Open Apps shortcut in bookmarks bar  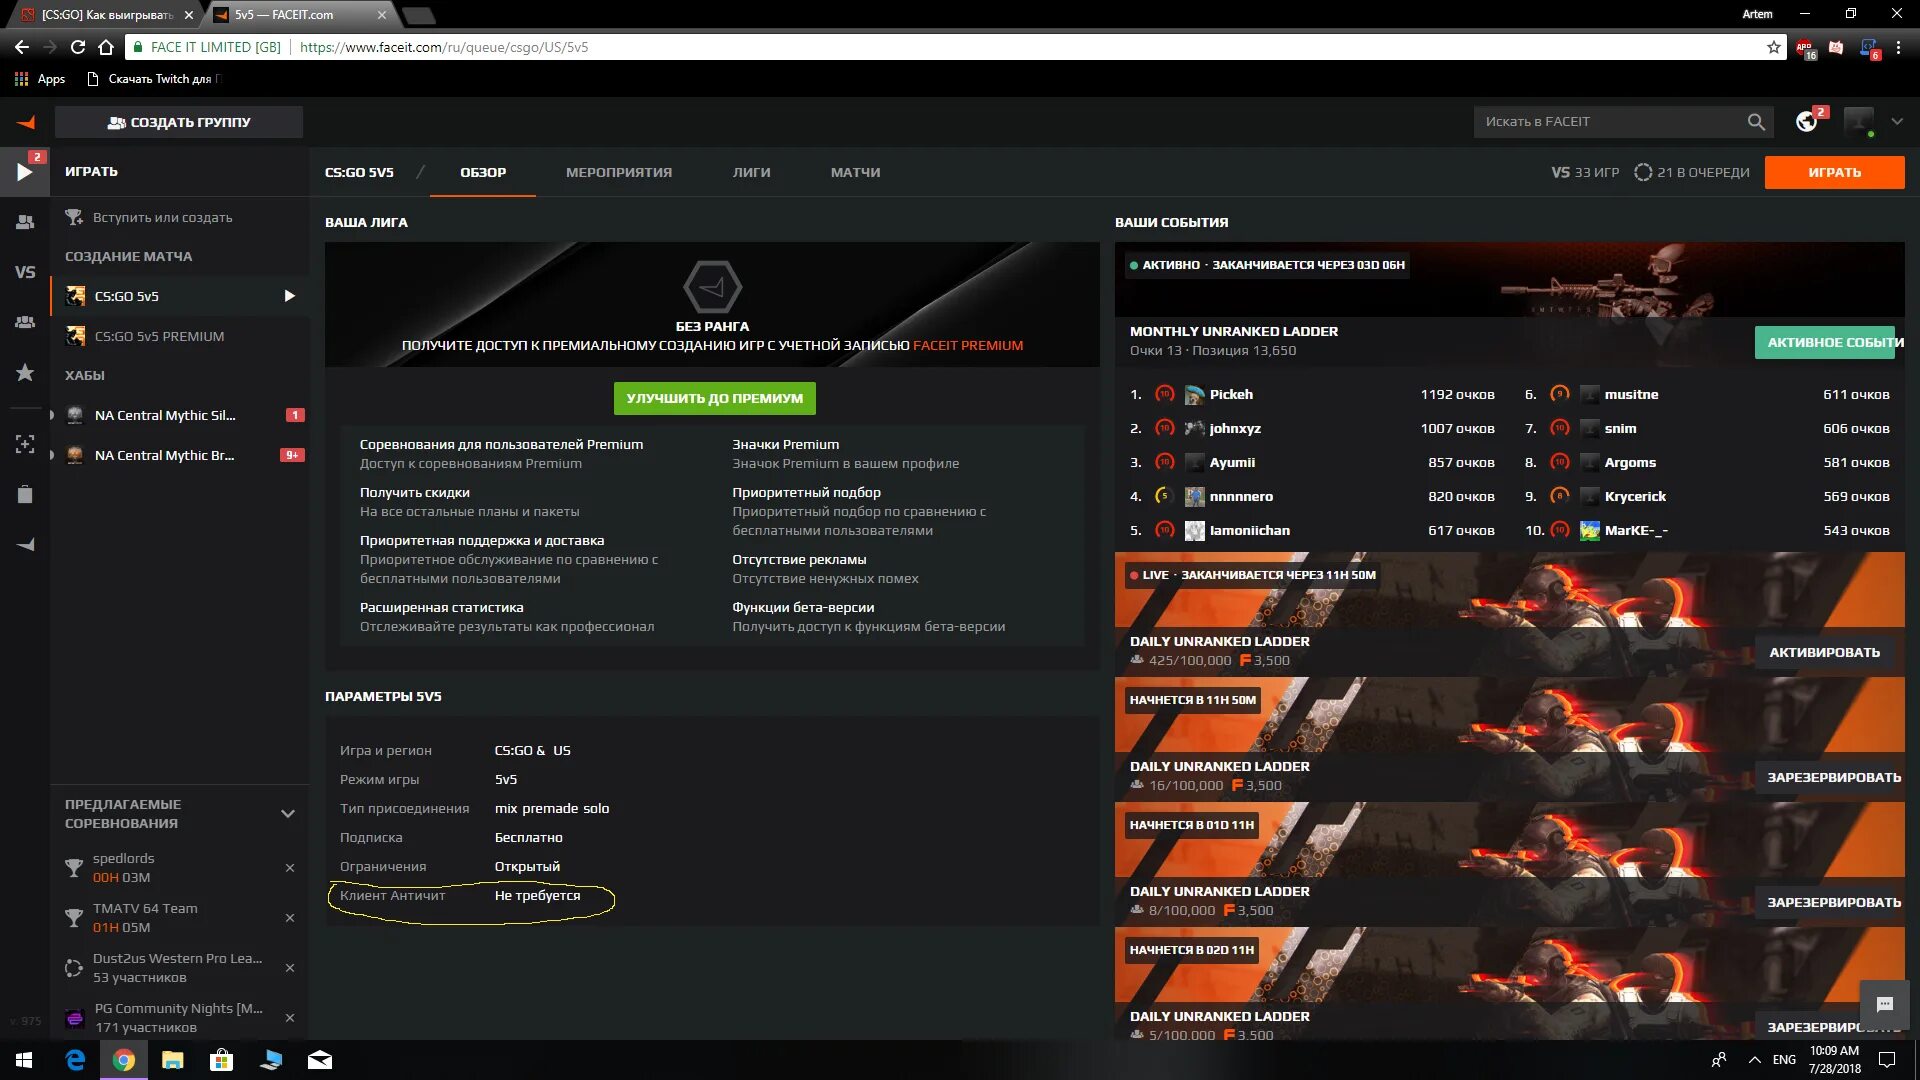tap(40, 79)
